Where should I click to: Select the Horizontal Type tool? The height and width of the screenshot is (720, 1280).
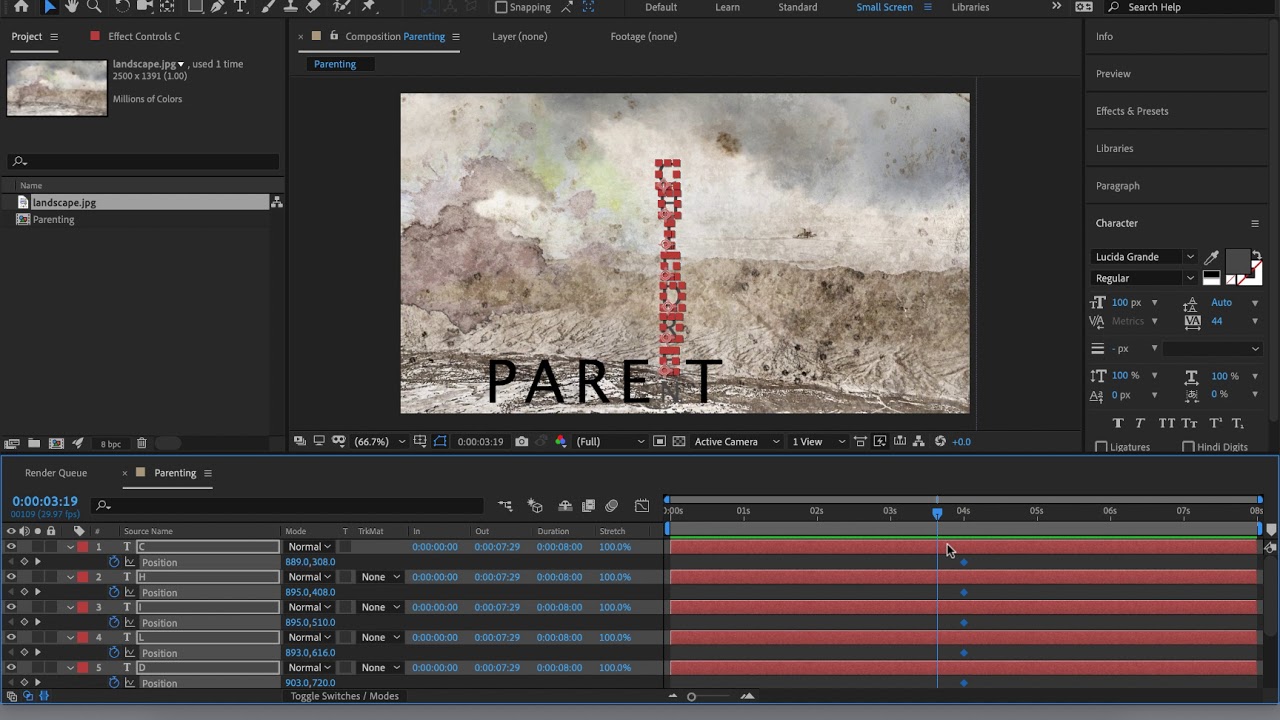click(x=240, y=7)
